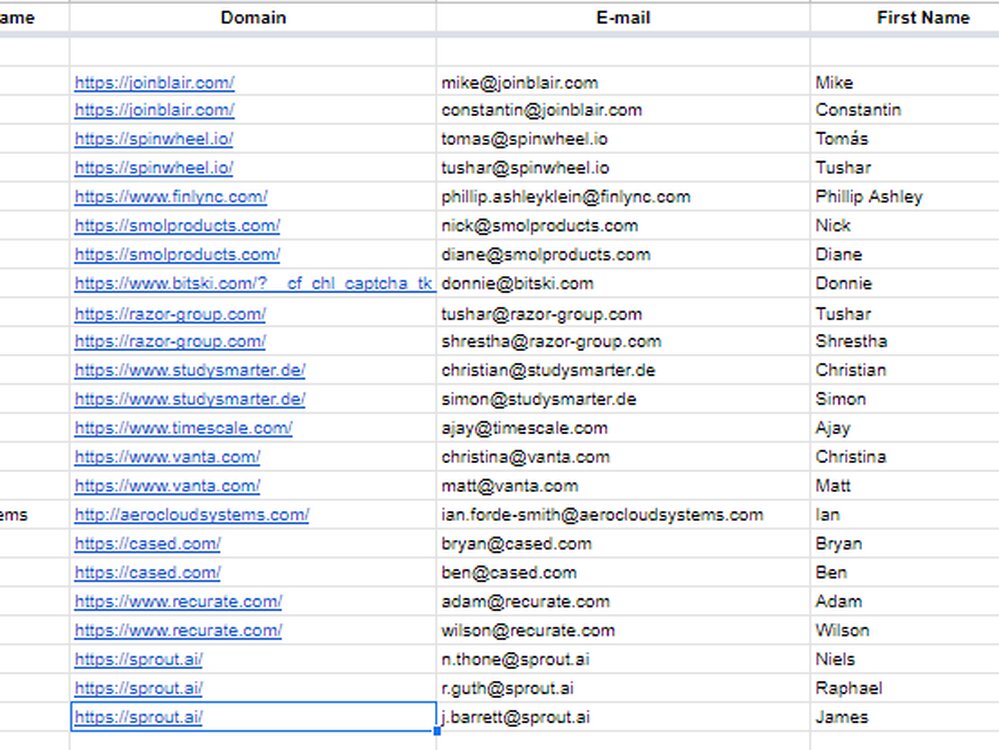Screen dimensions: 999x750
Task: Open the vanta.com link in Matt's row
Action: (x=168, y=486)
